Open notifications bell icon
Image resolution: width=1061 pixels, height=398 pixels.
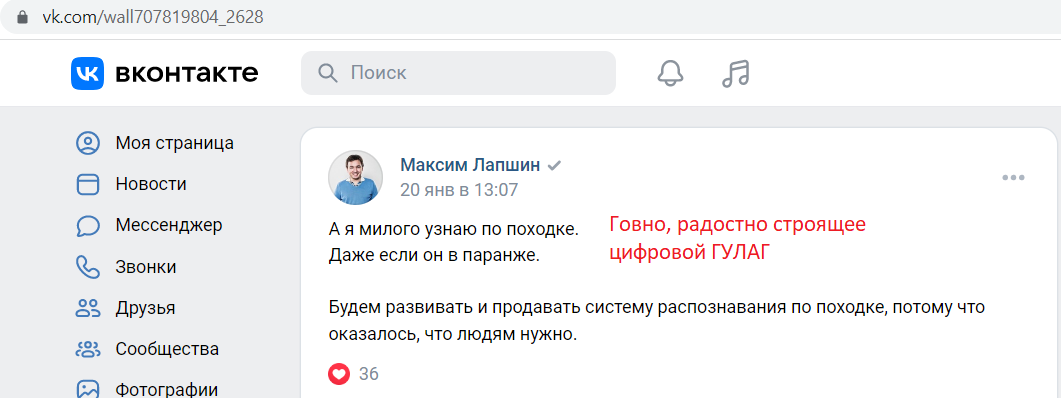pos(670,73)
